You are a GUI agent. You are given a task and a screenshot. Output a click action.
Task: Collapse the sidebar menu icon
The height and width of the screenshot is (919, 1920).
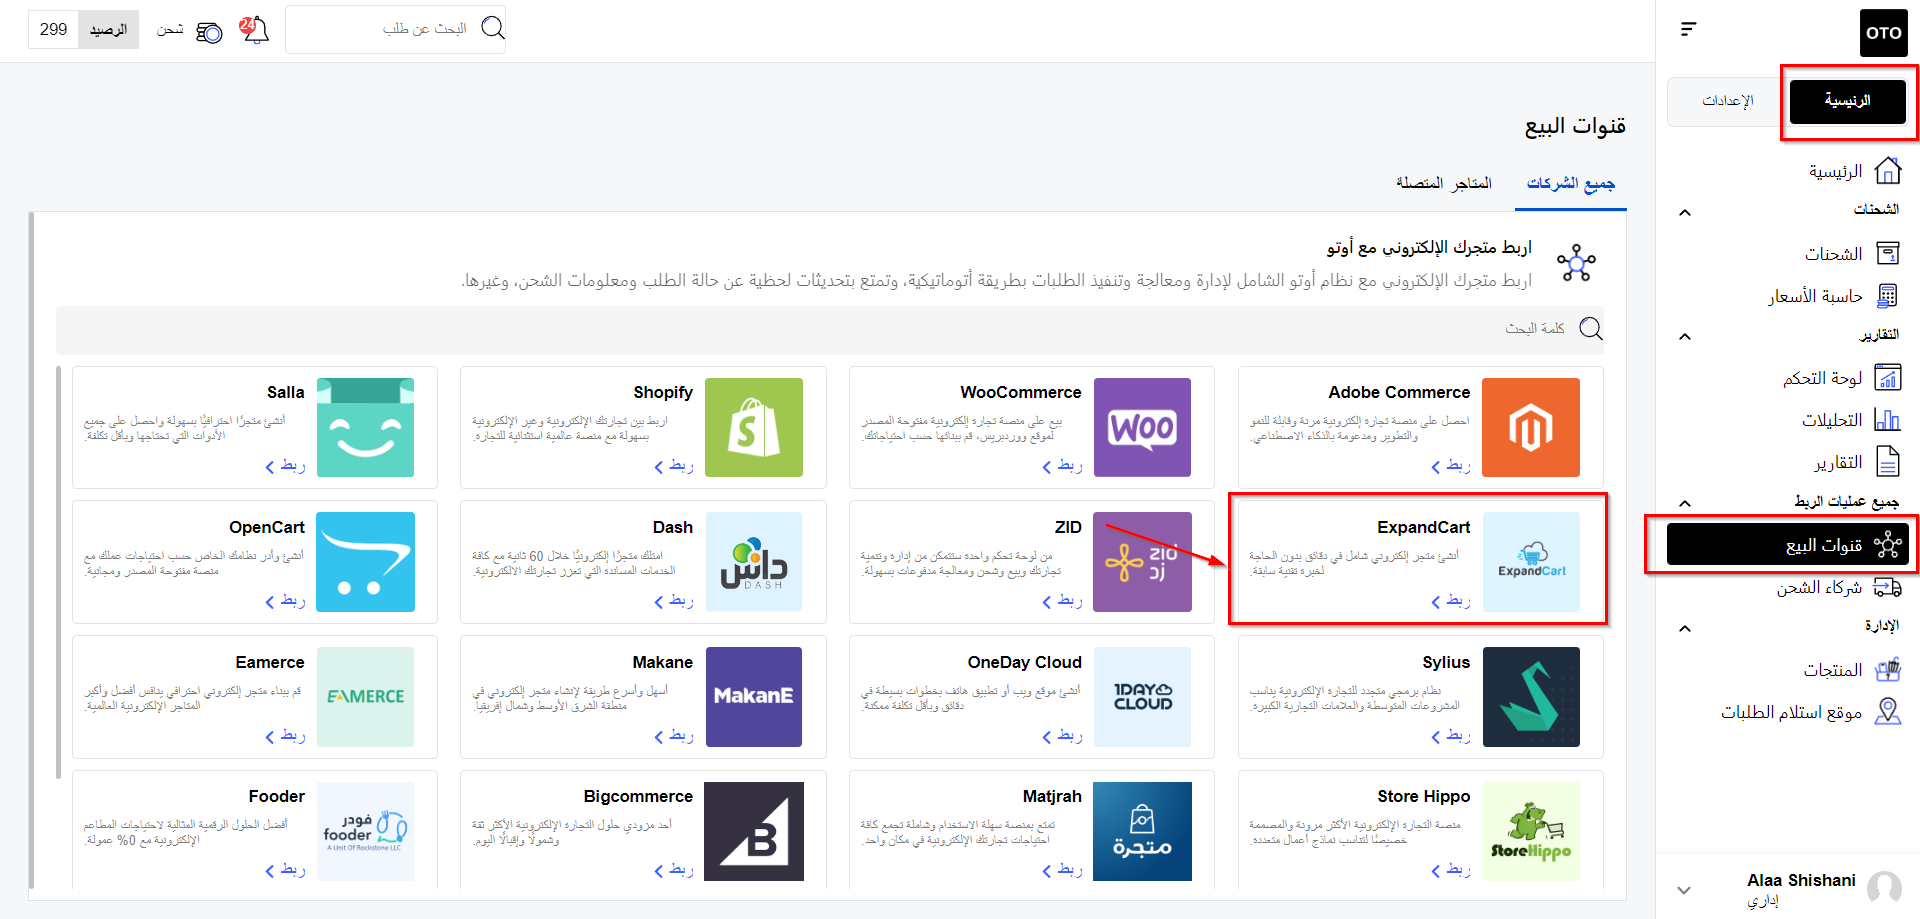coord(1688,29)
